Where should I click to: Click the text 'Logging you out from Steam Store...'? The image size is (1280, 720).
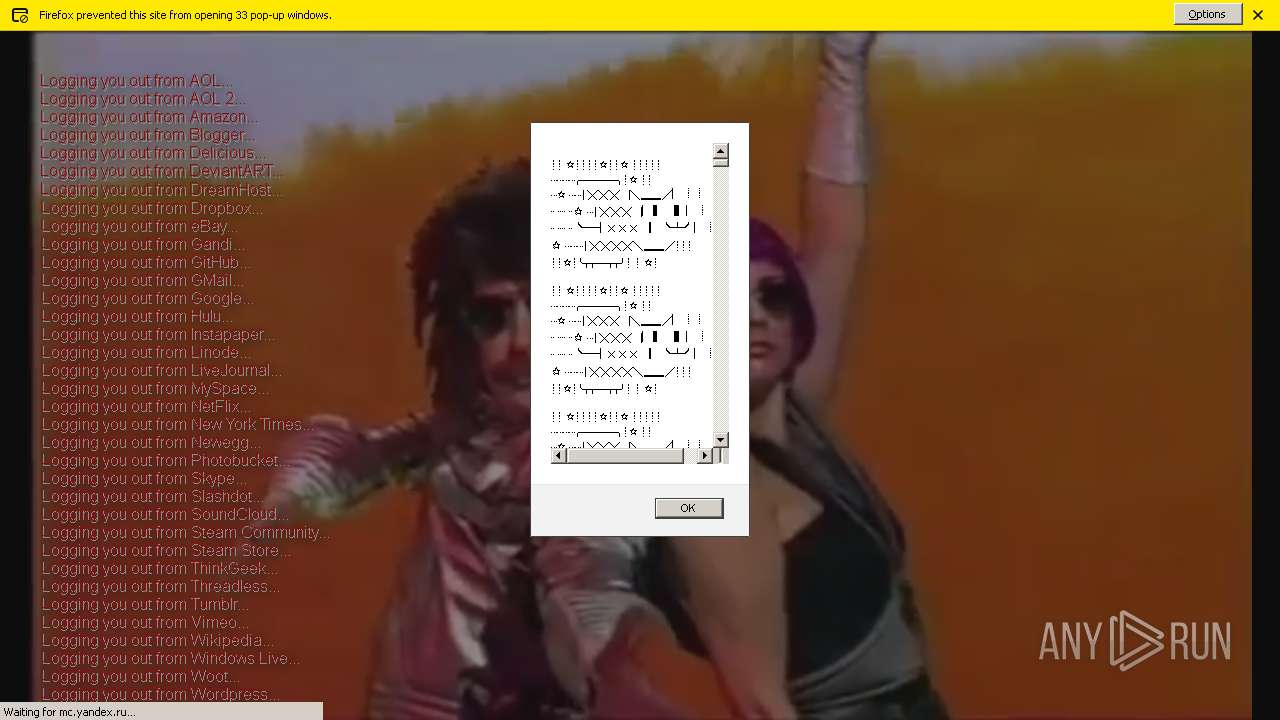point(167,550)
